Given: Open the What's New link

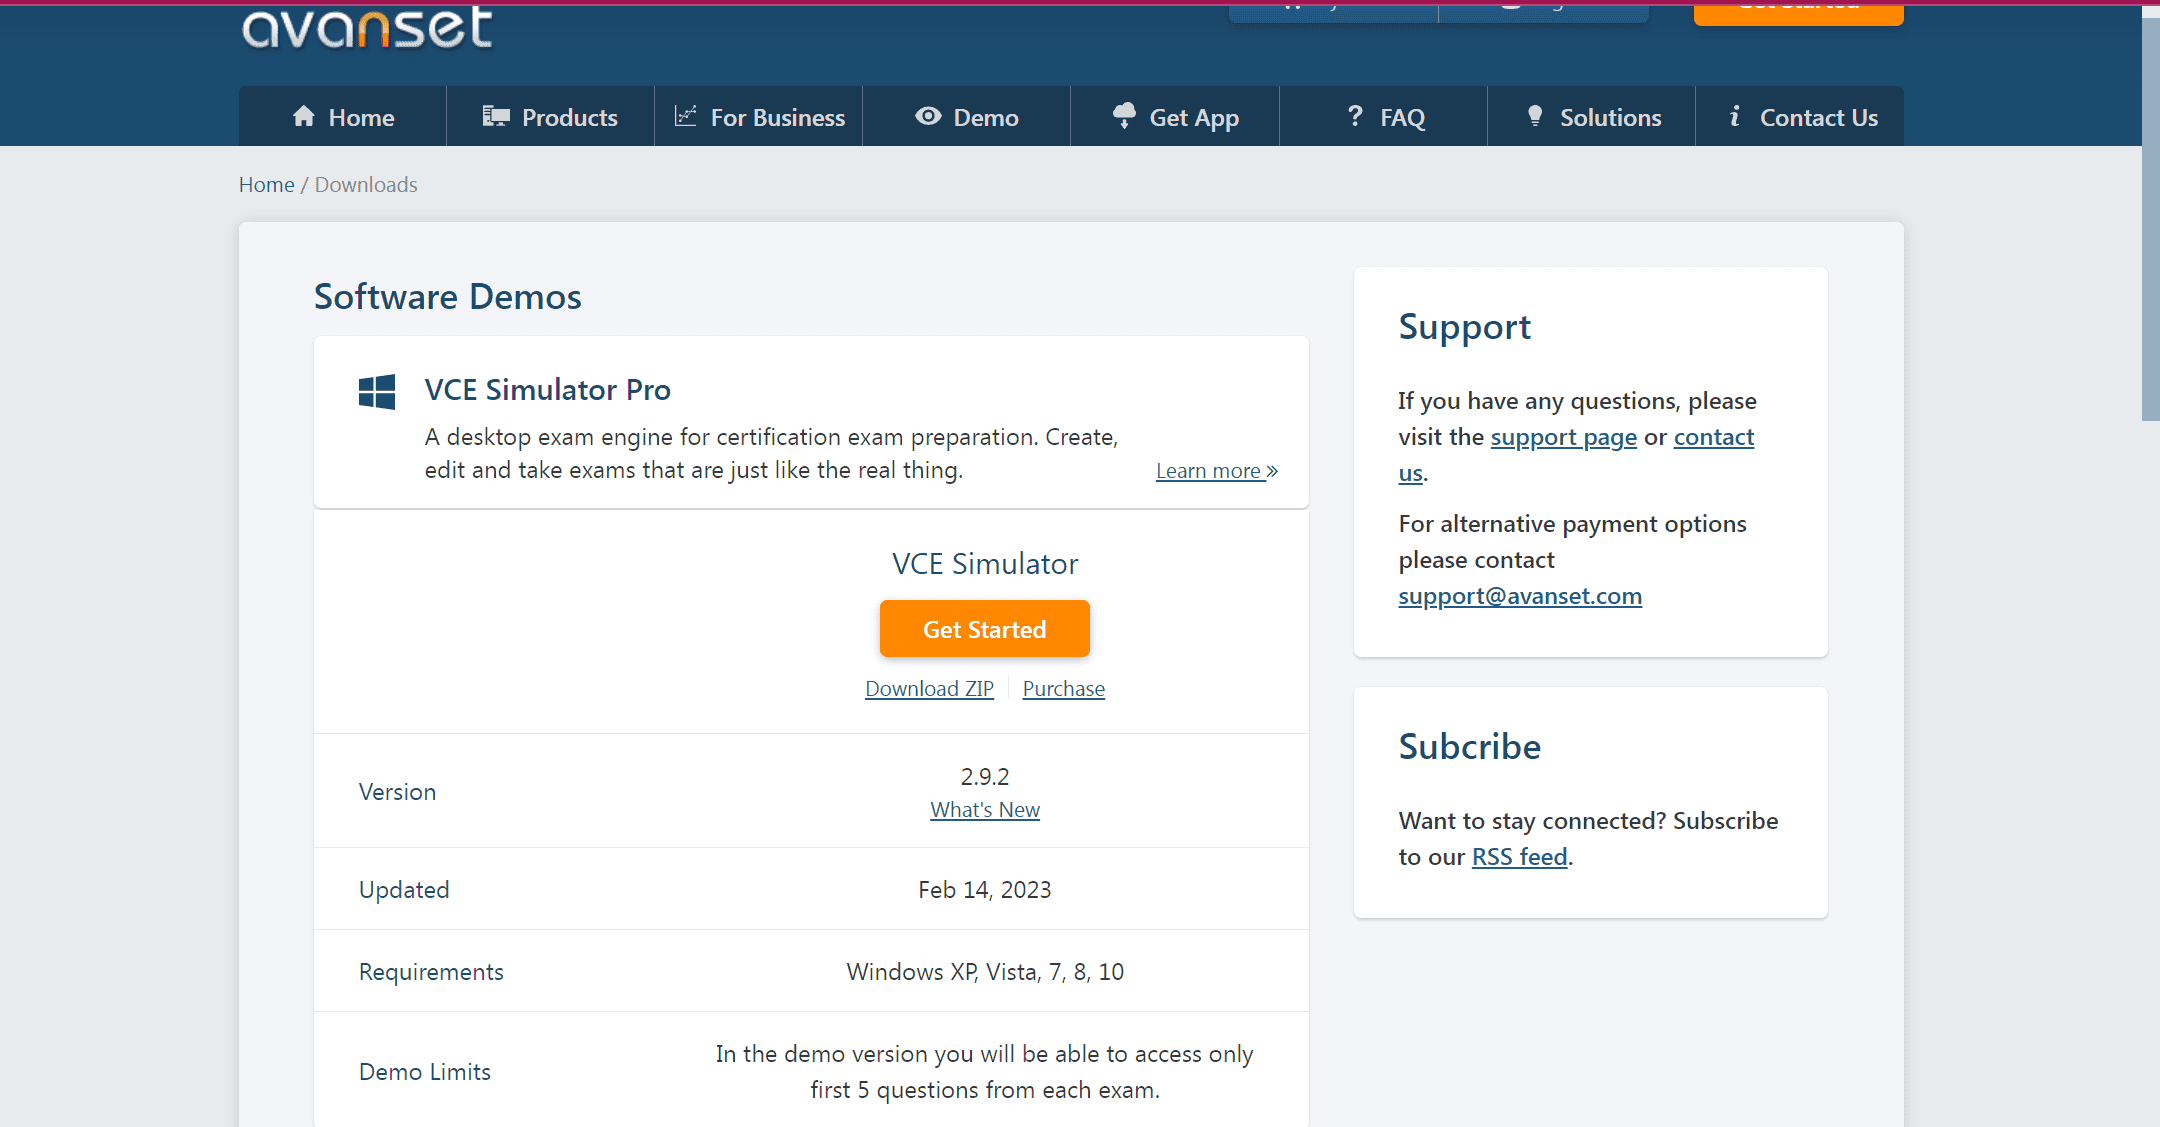Looking at the screenshot, I should pos(985,810).
